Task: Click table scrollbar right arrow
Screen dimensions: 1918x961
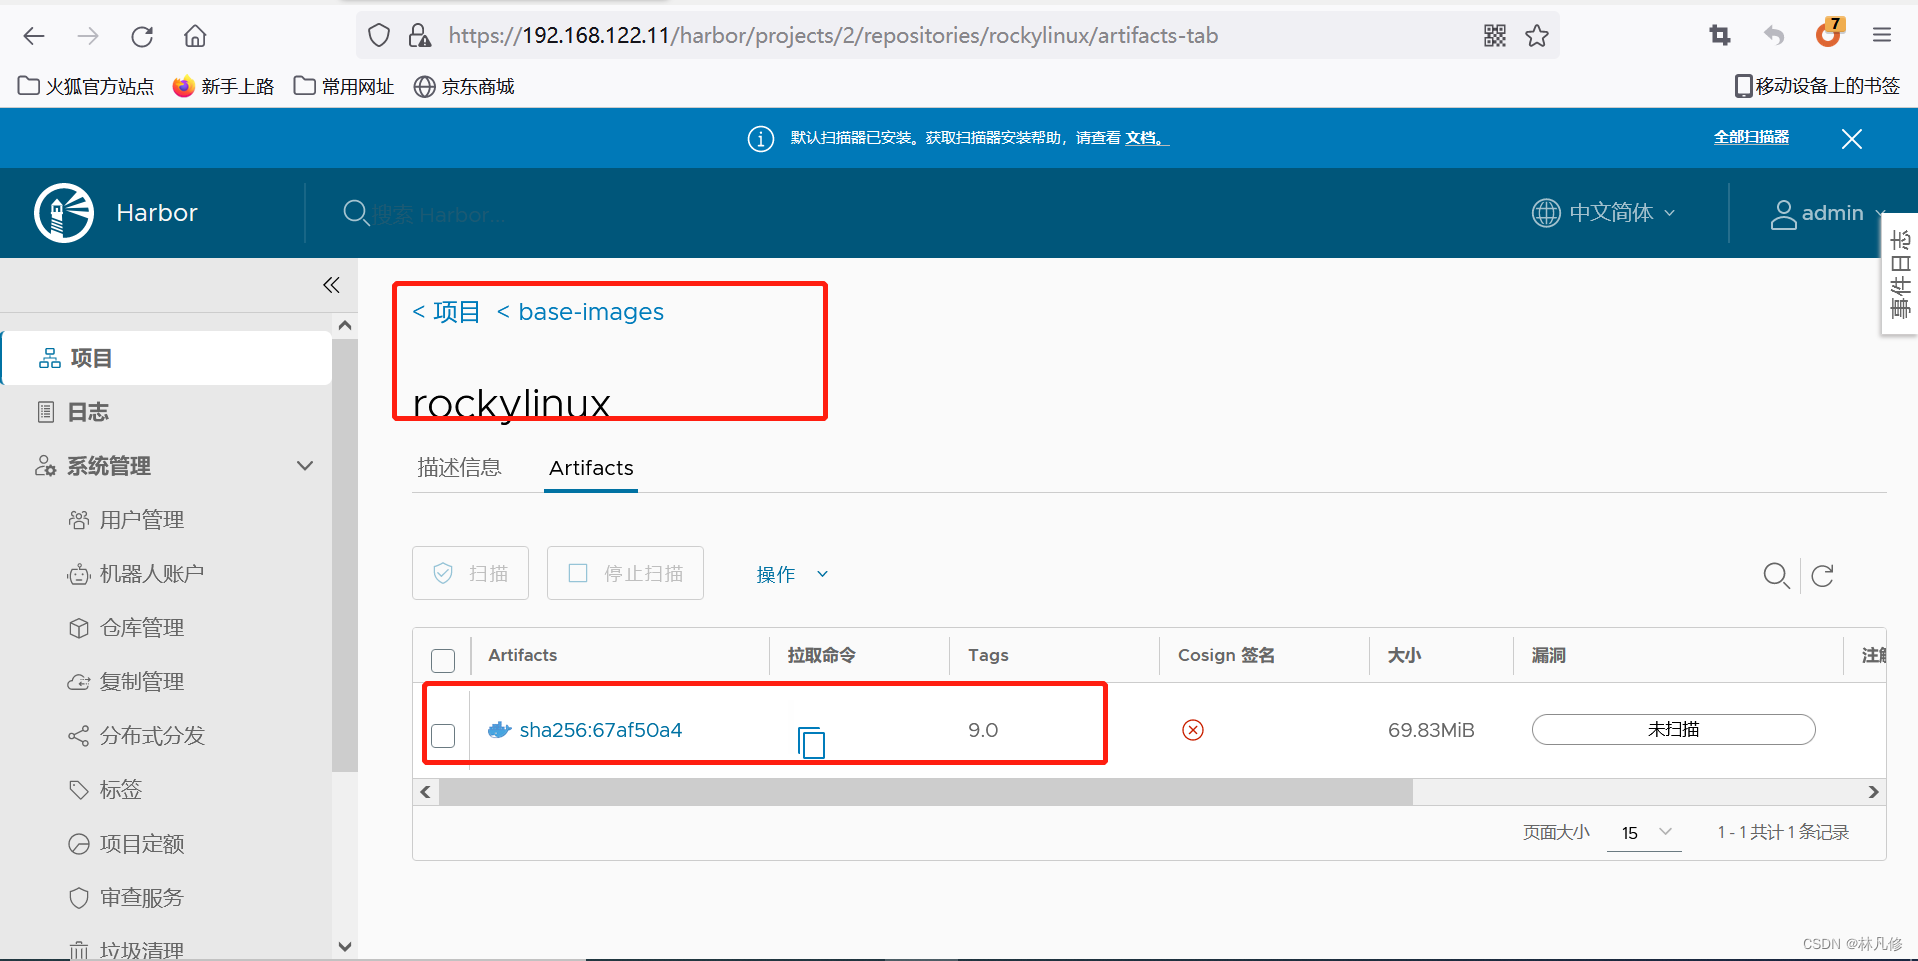Action: (x=1873, y=792)
